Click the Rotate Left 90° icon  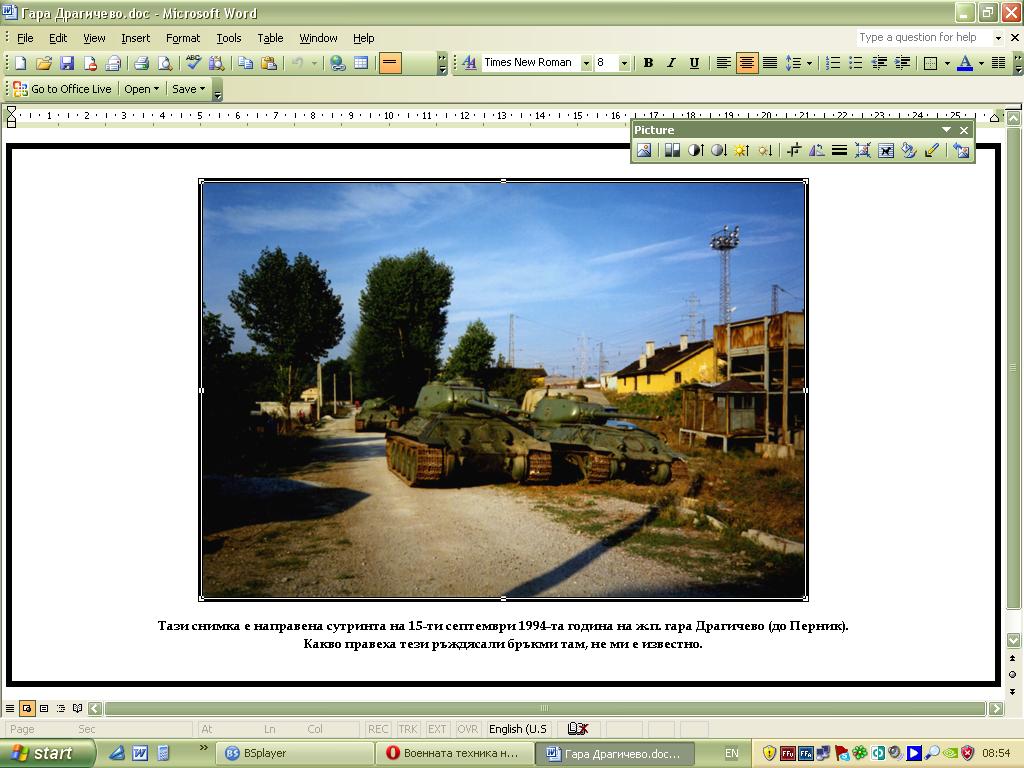(x=817, y=150)
